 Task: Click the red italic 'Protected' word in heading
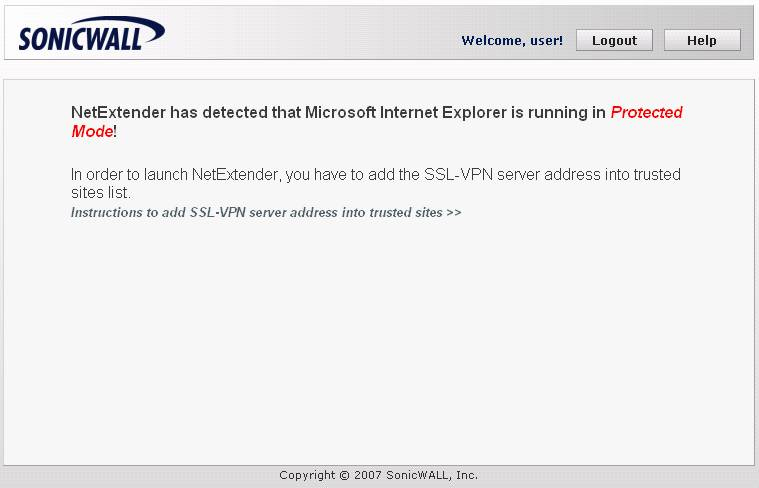[x=646, y=112]
